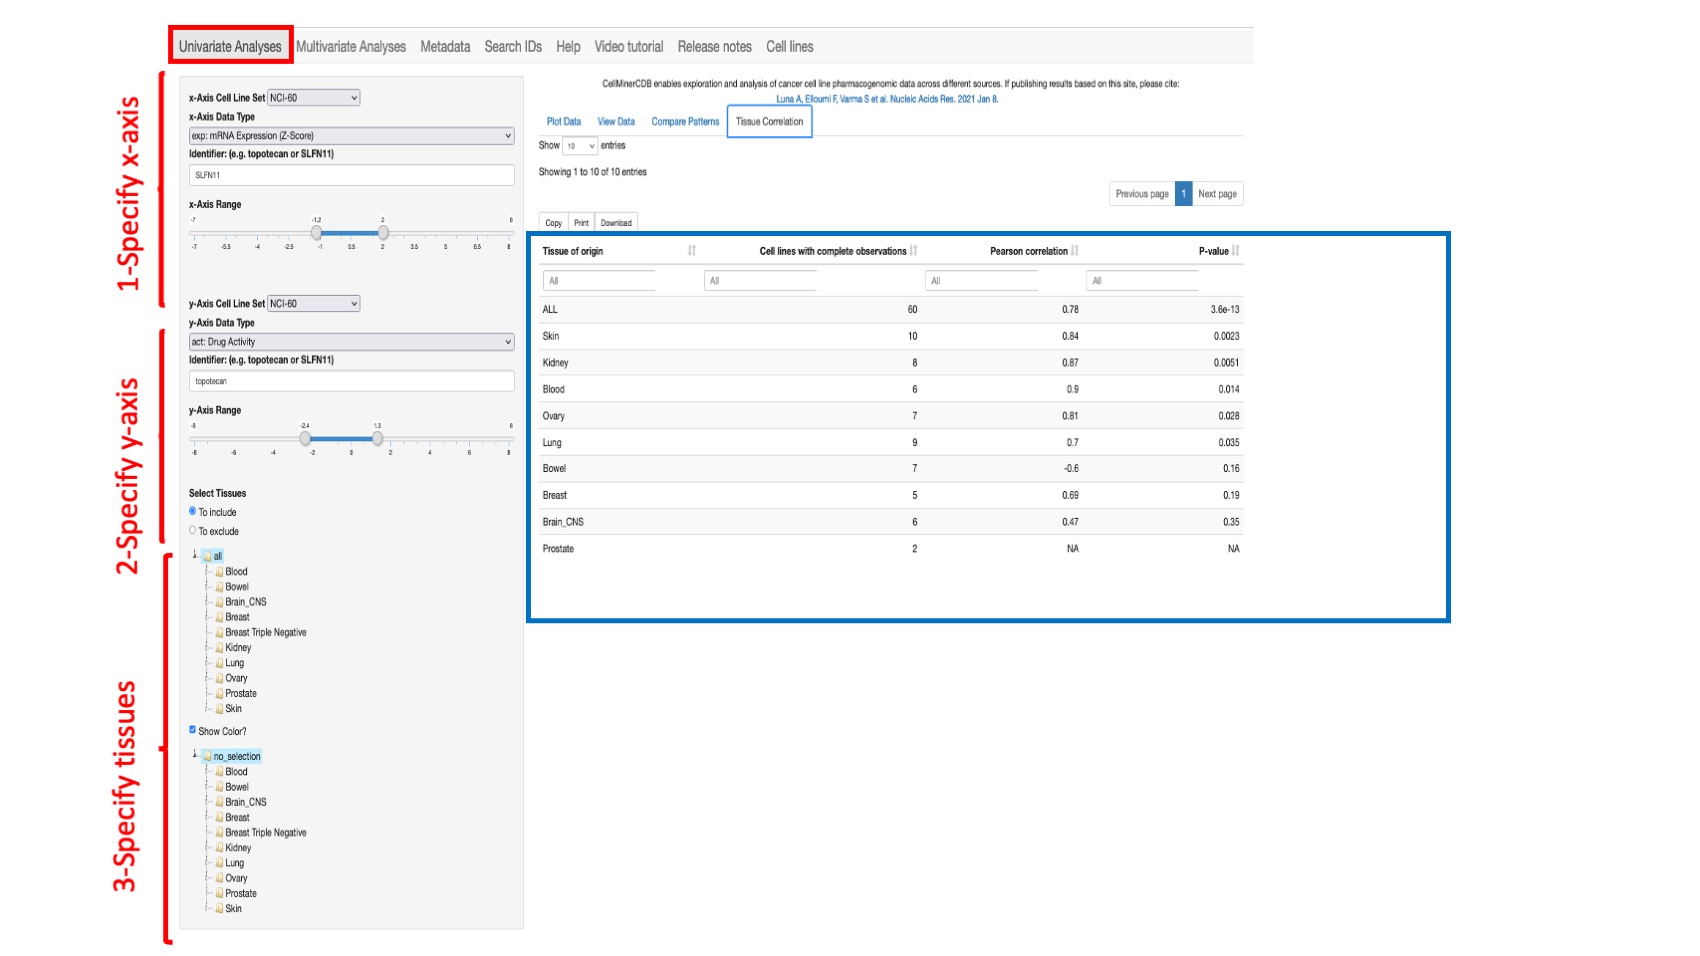This screenshot has width=1700, height=956.
Task: Select the To include radio button
Action: (192, 512)
